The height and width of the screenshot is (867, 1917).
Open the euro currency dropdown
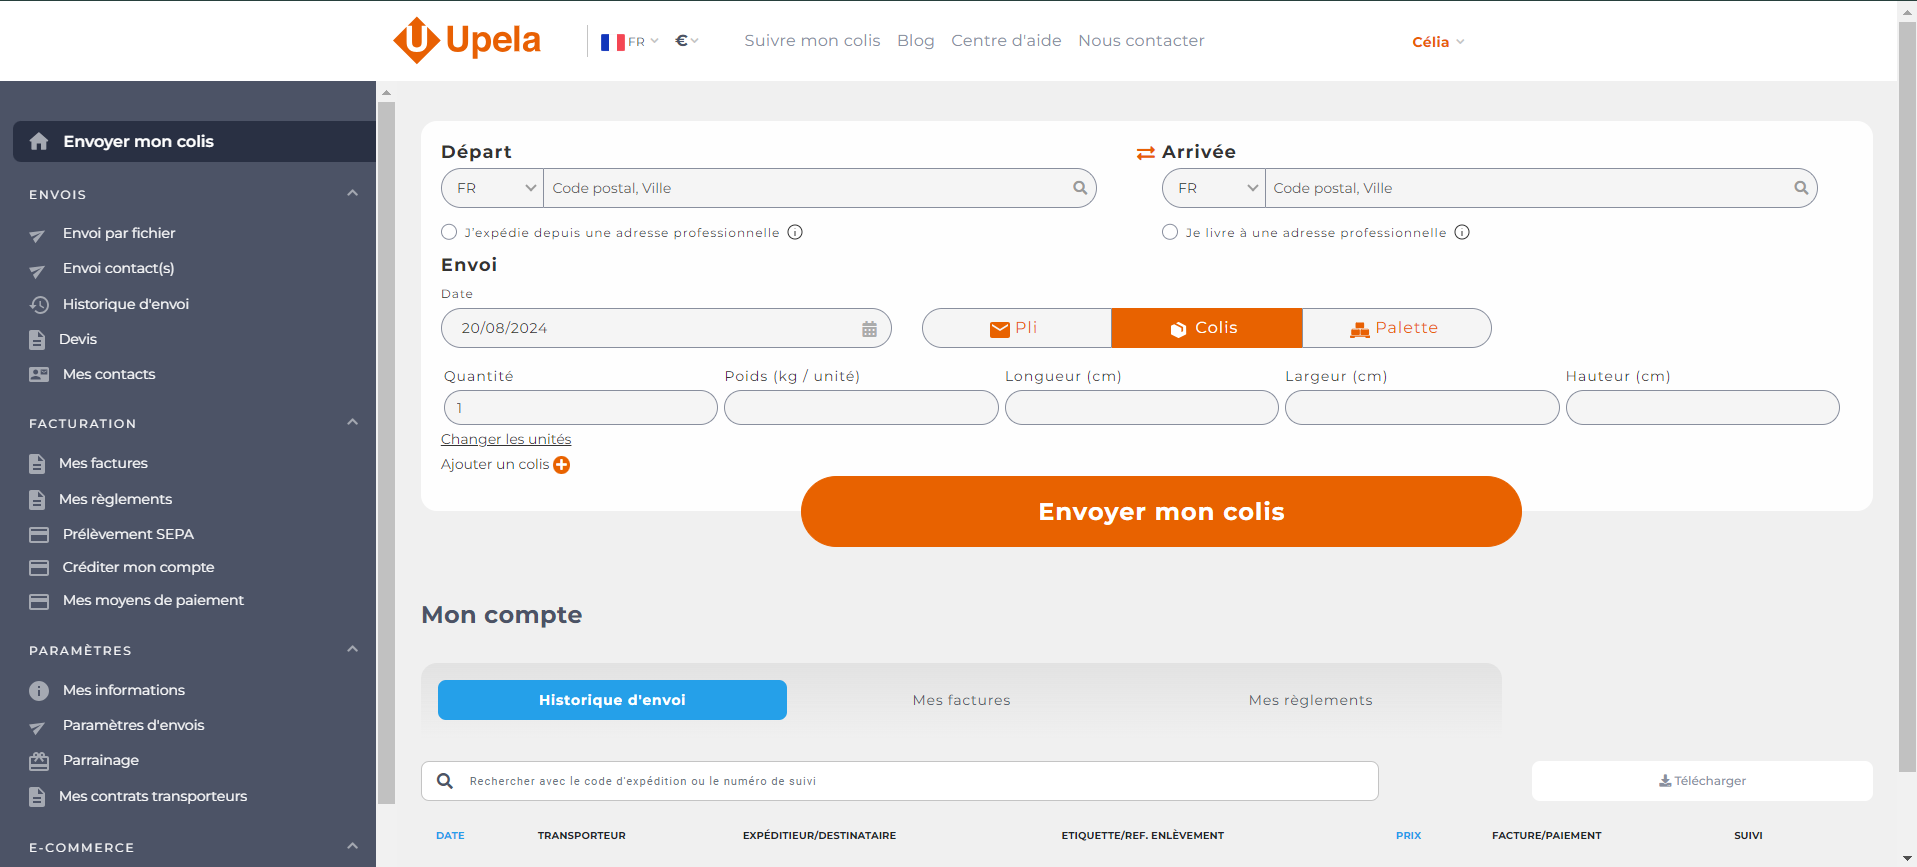click(x=686, y=41)
